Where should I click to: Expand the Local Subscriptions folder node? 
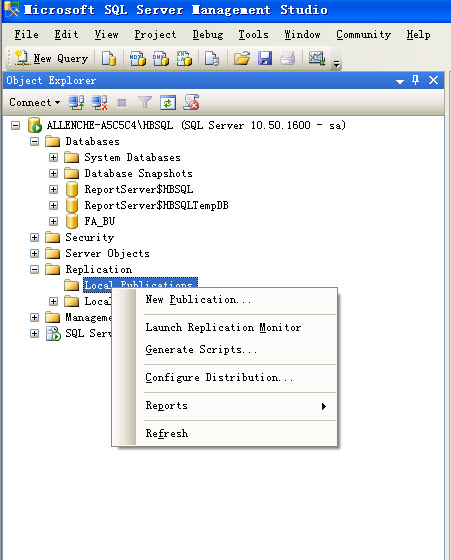53,301
